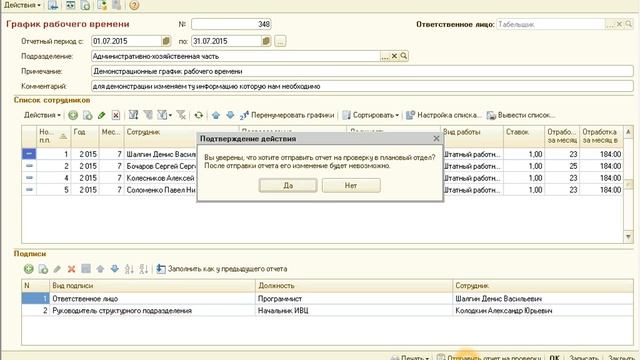Copy row icon in employee list toolbar
The height and width of the screenshot is (360, 640).
coord(87,116)
